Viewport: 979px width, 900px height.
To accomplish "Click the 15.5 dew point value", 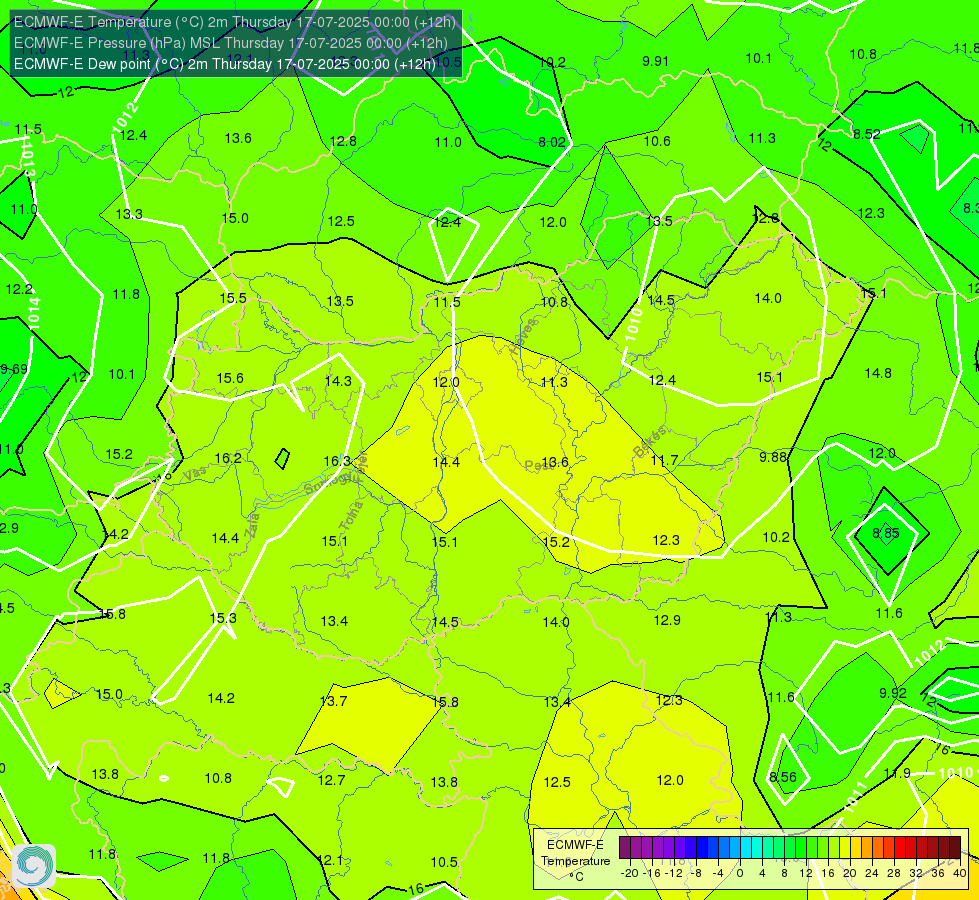I will (233, 298).
